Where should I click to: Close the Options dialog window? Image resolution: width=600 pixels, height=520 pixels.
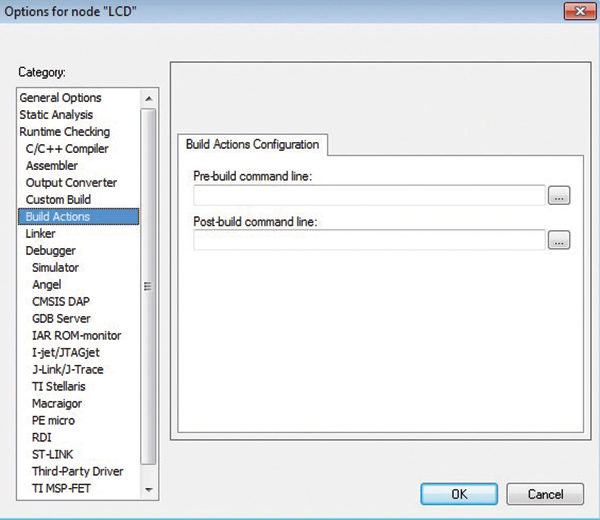pyautogui.click(x=573, y=11)
